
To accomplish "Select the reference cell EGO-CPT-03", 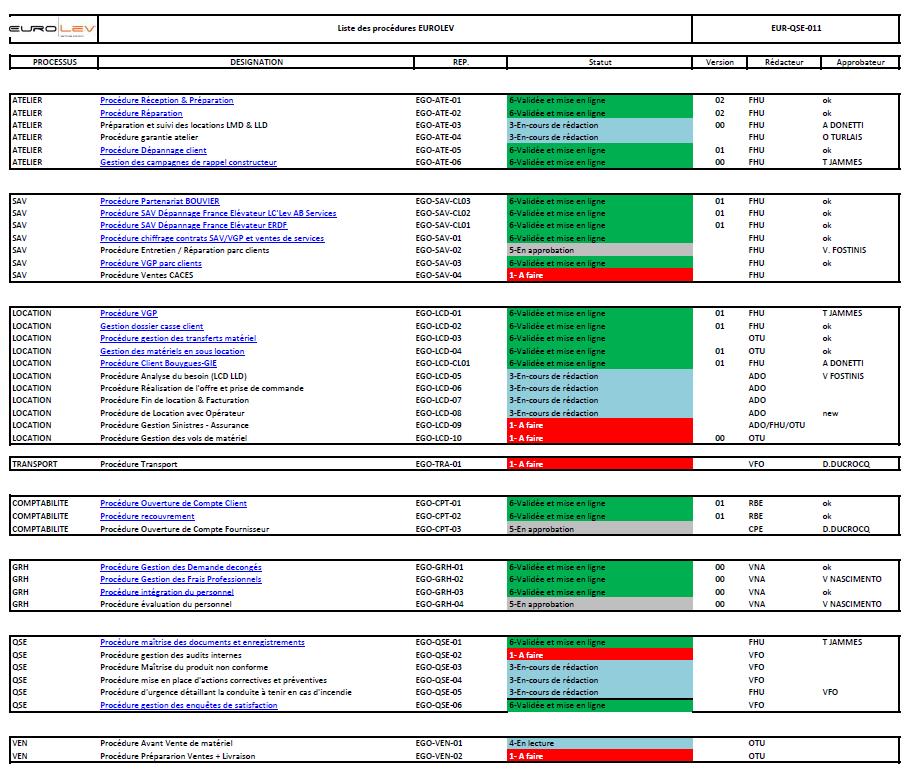I will pyautogui.click(x=439, y=529).
